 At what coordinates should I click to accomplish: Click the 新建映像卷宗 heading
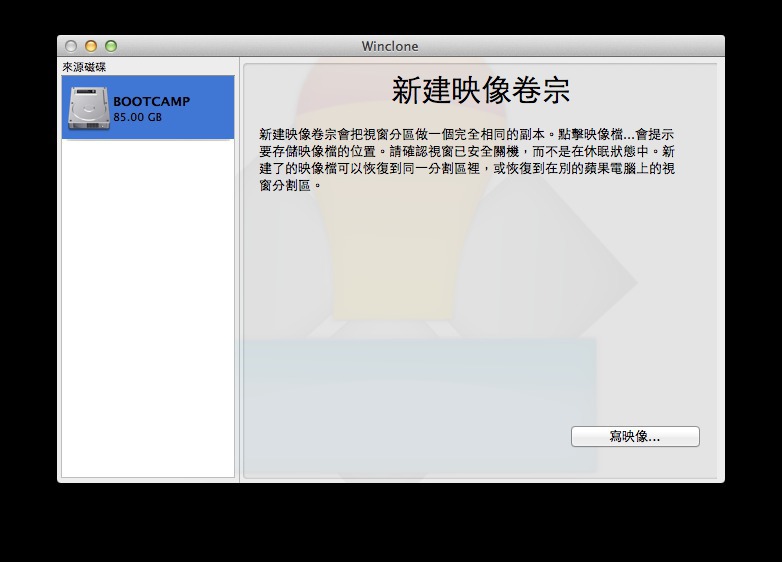pyautogui.click(x=481, y=90)
